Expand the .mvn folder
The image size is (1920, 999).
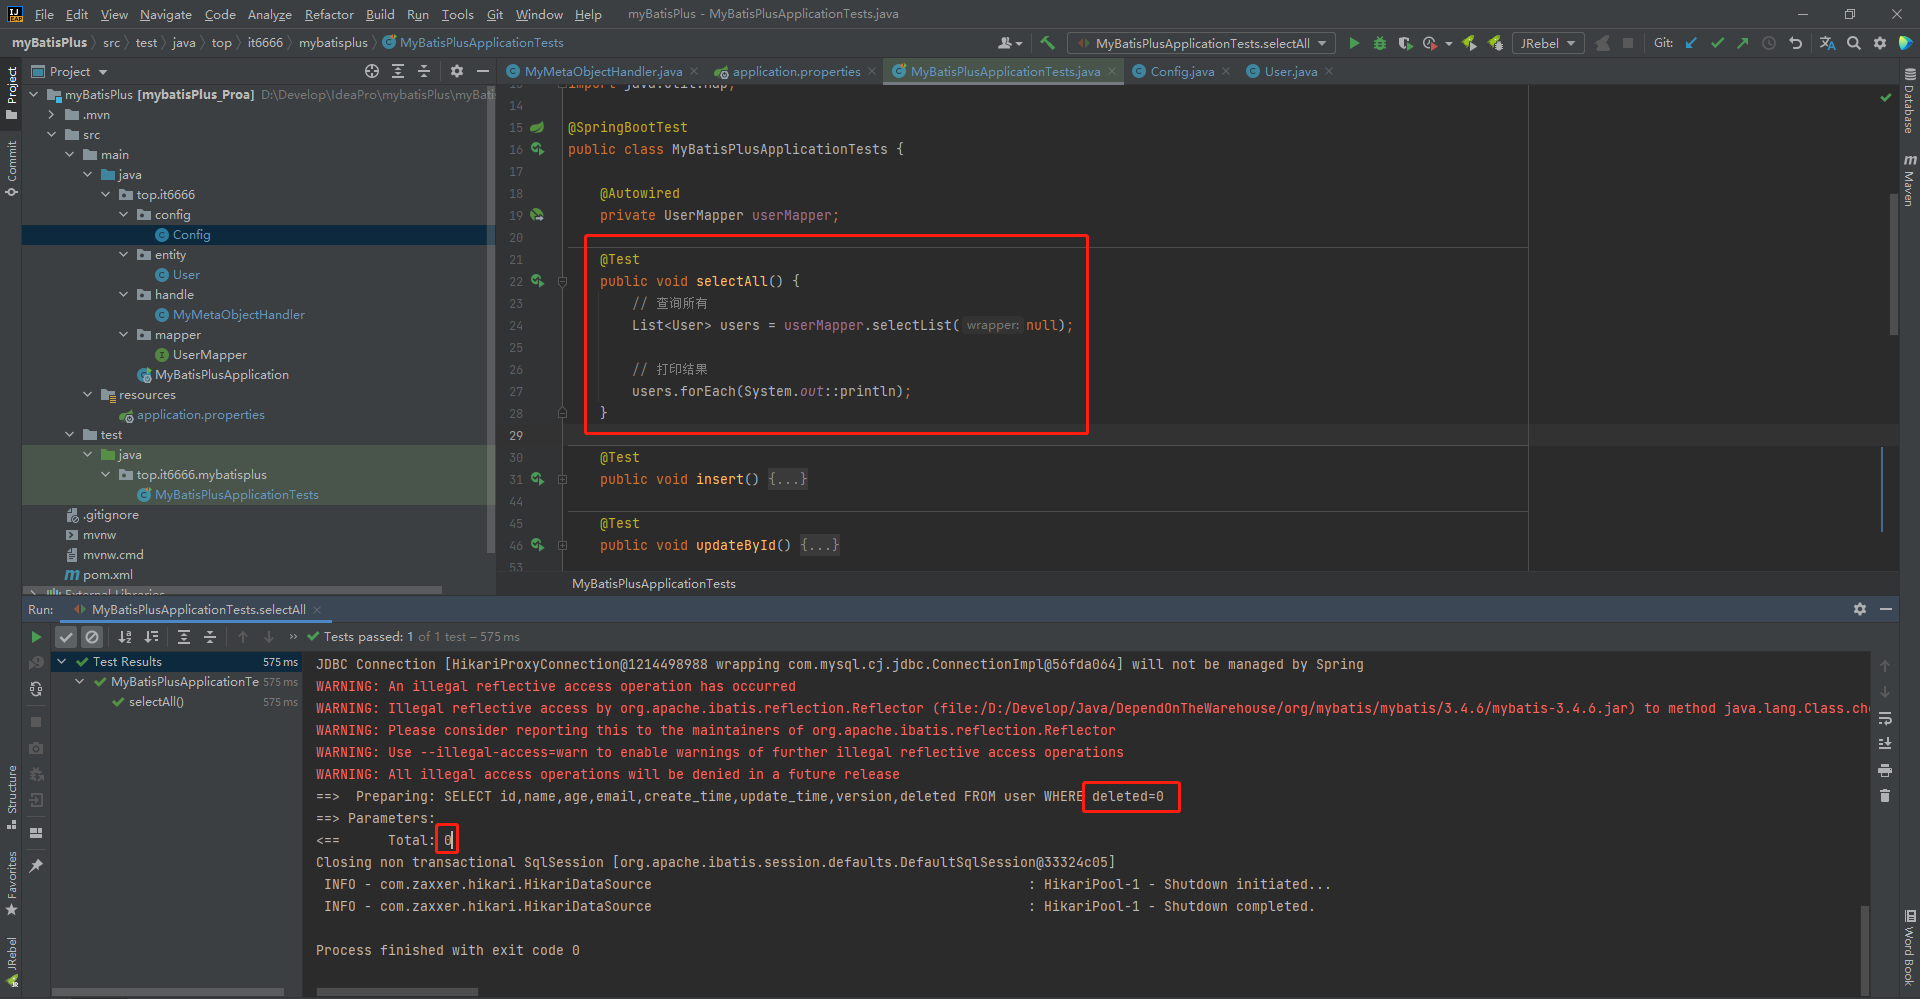tap(52, 115)
